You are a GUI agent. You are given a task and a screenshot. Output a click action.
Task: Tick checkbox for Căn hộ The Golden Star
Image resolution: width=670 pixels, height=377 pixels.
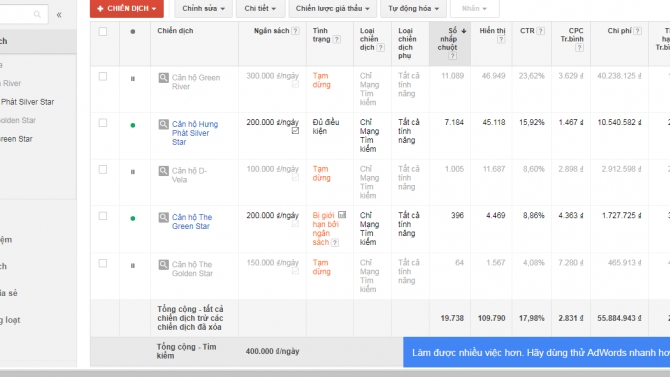[x=103, y=263]
